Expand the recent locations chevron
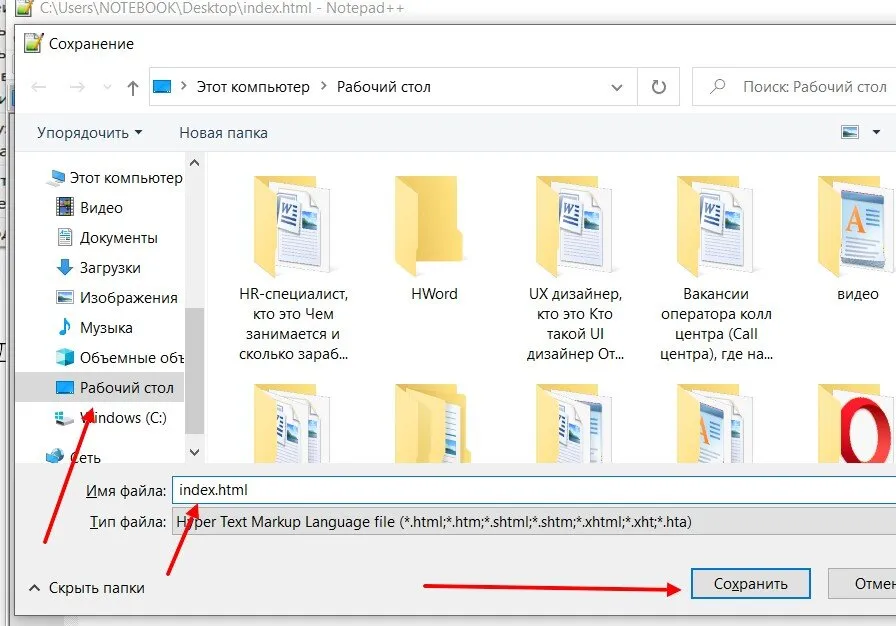This screenshot has width=896, height=626. [x=107, y=87]
